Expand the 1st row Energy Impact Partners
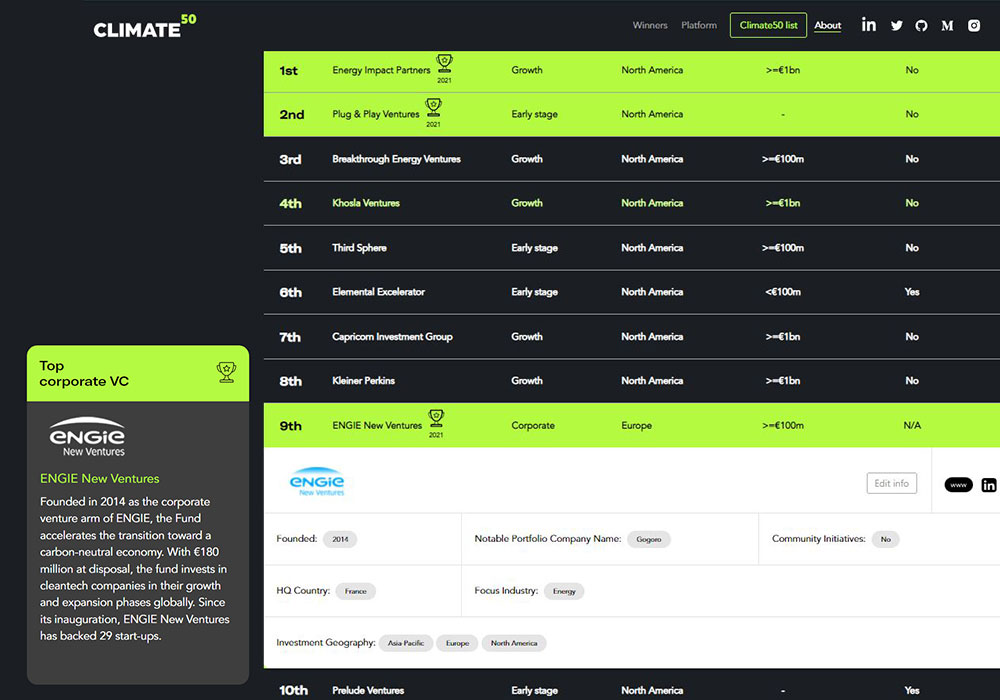Screen dimensions: 1000x700 coord(631,71)
